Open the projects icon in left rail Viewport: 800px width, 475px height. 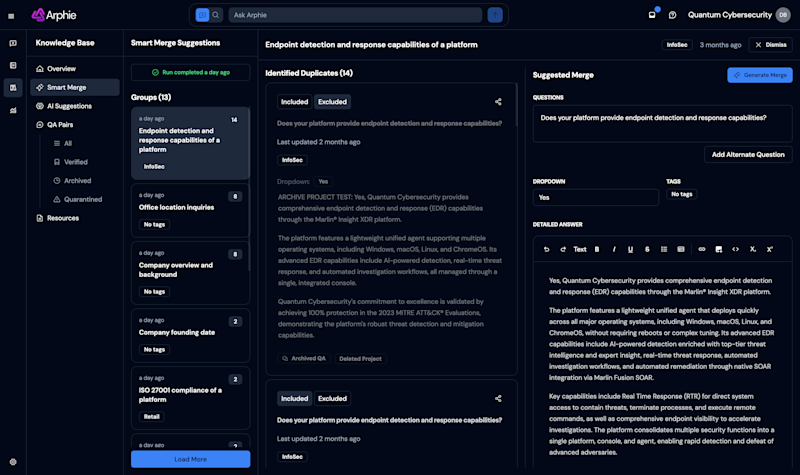pos(13,65)
